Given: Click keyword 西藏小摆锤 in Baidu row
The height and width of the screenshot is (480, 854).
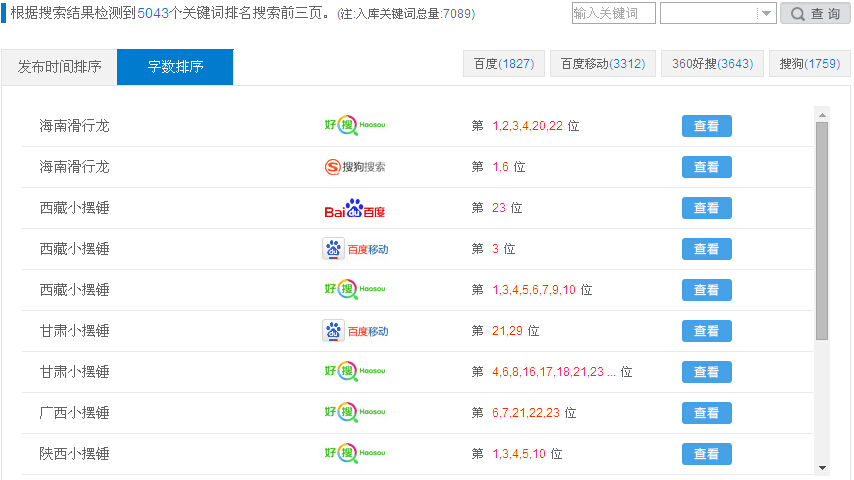Looking at the screenshot, I should pyautogui.click(x=74, y=208).
